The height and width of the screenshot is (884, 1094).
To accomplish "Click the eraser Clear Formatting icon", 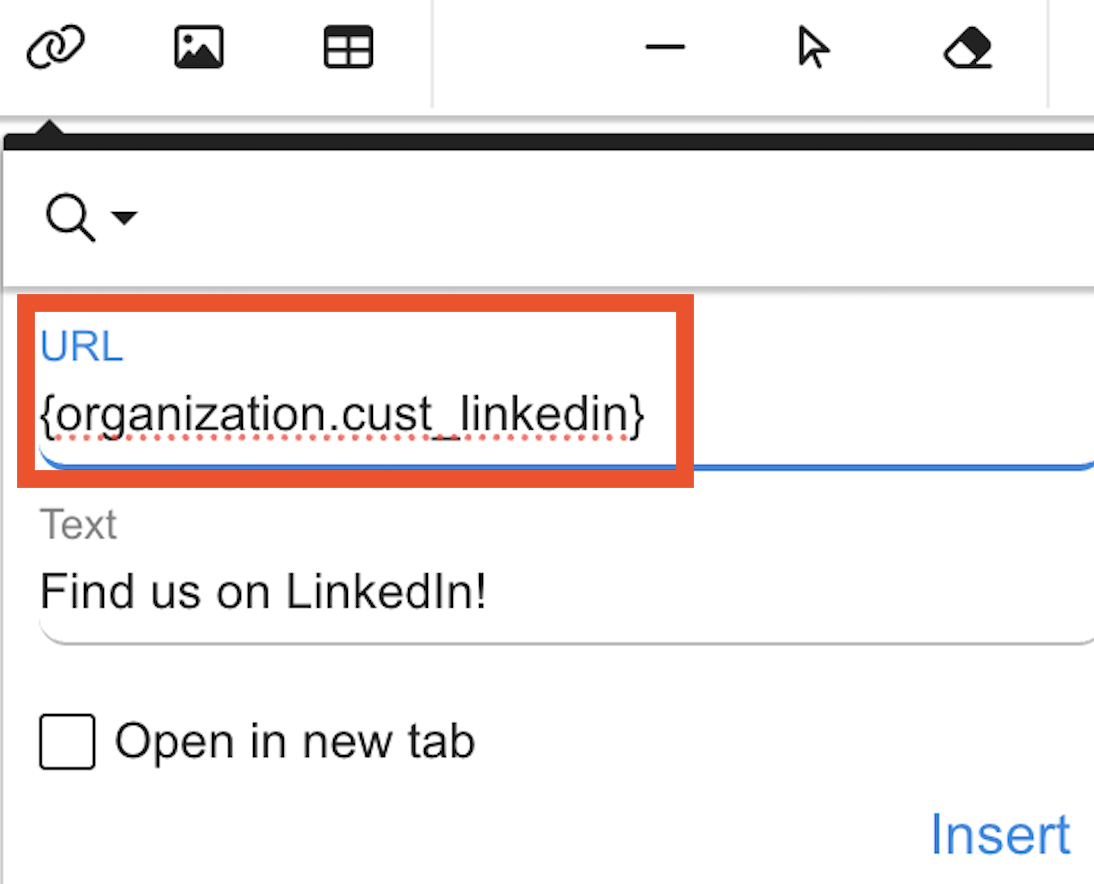I will click(x=967, y=47).
